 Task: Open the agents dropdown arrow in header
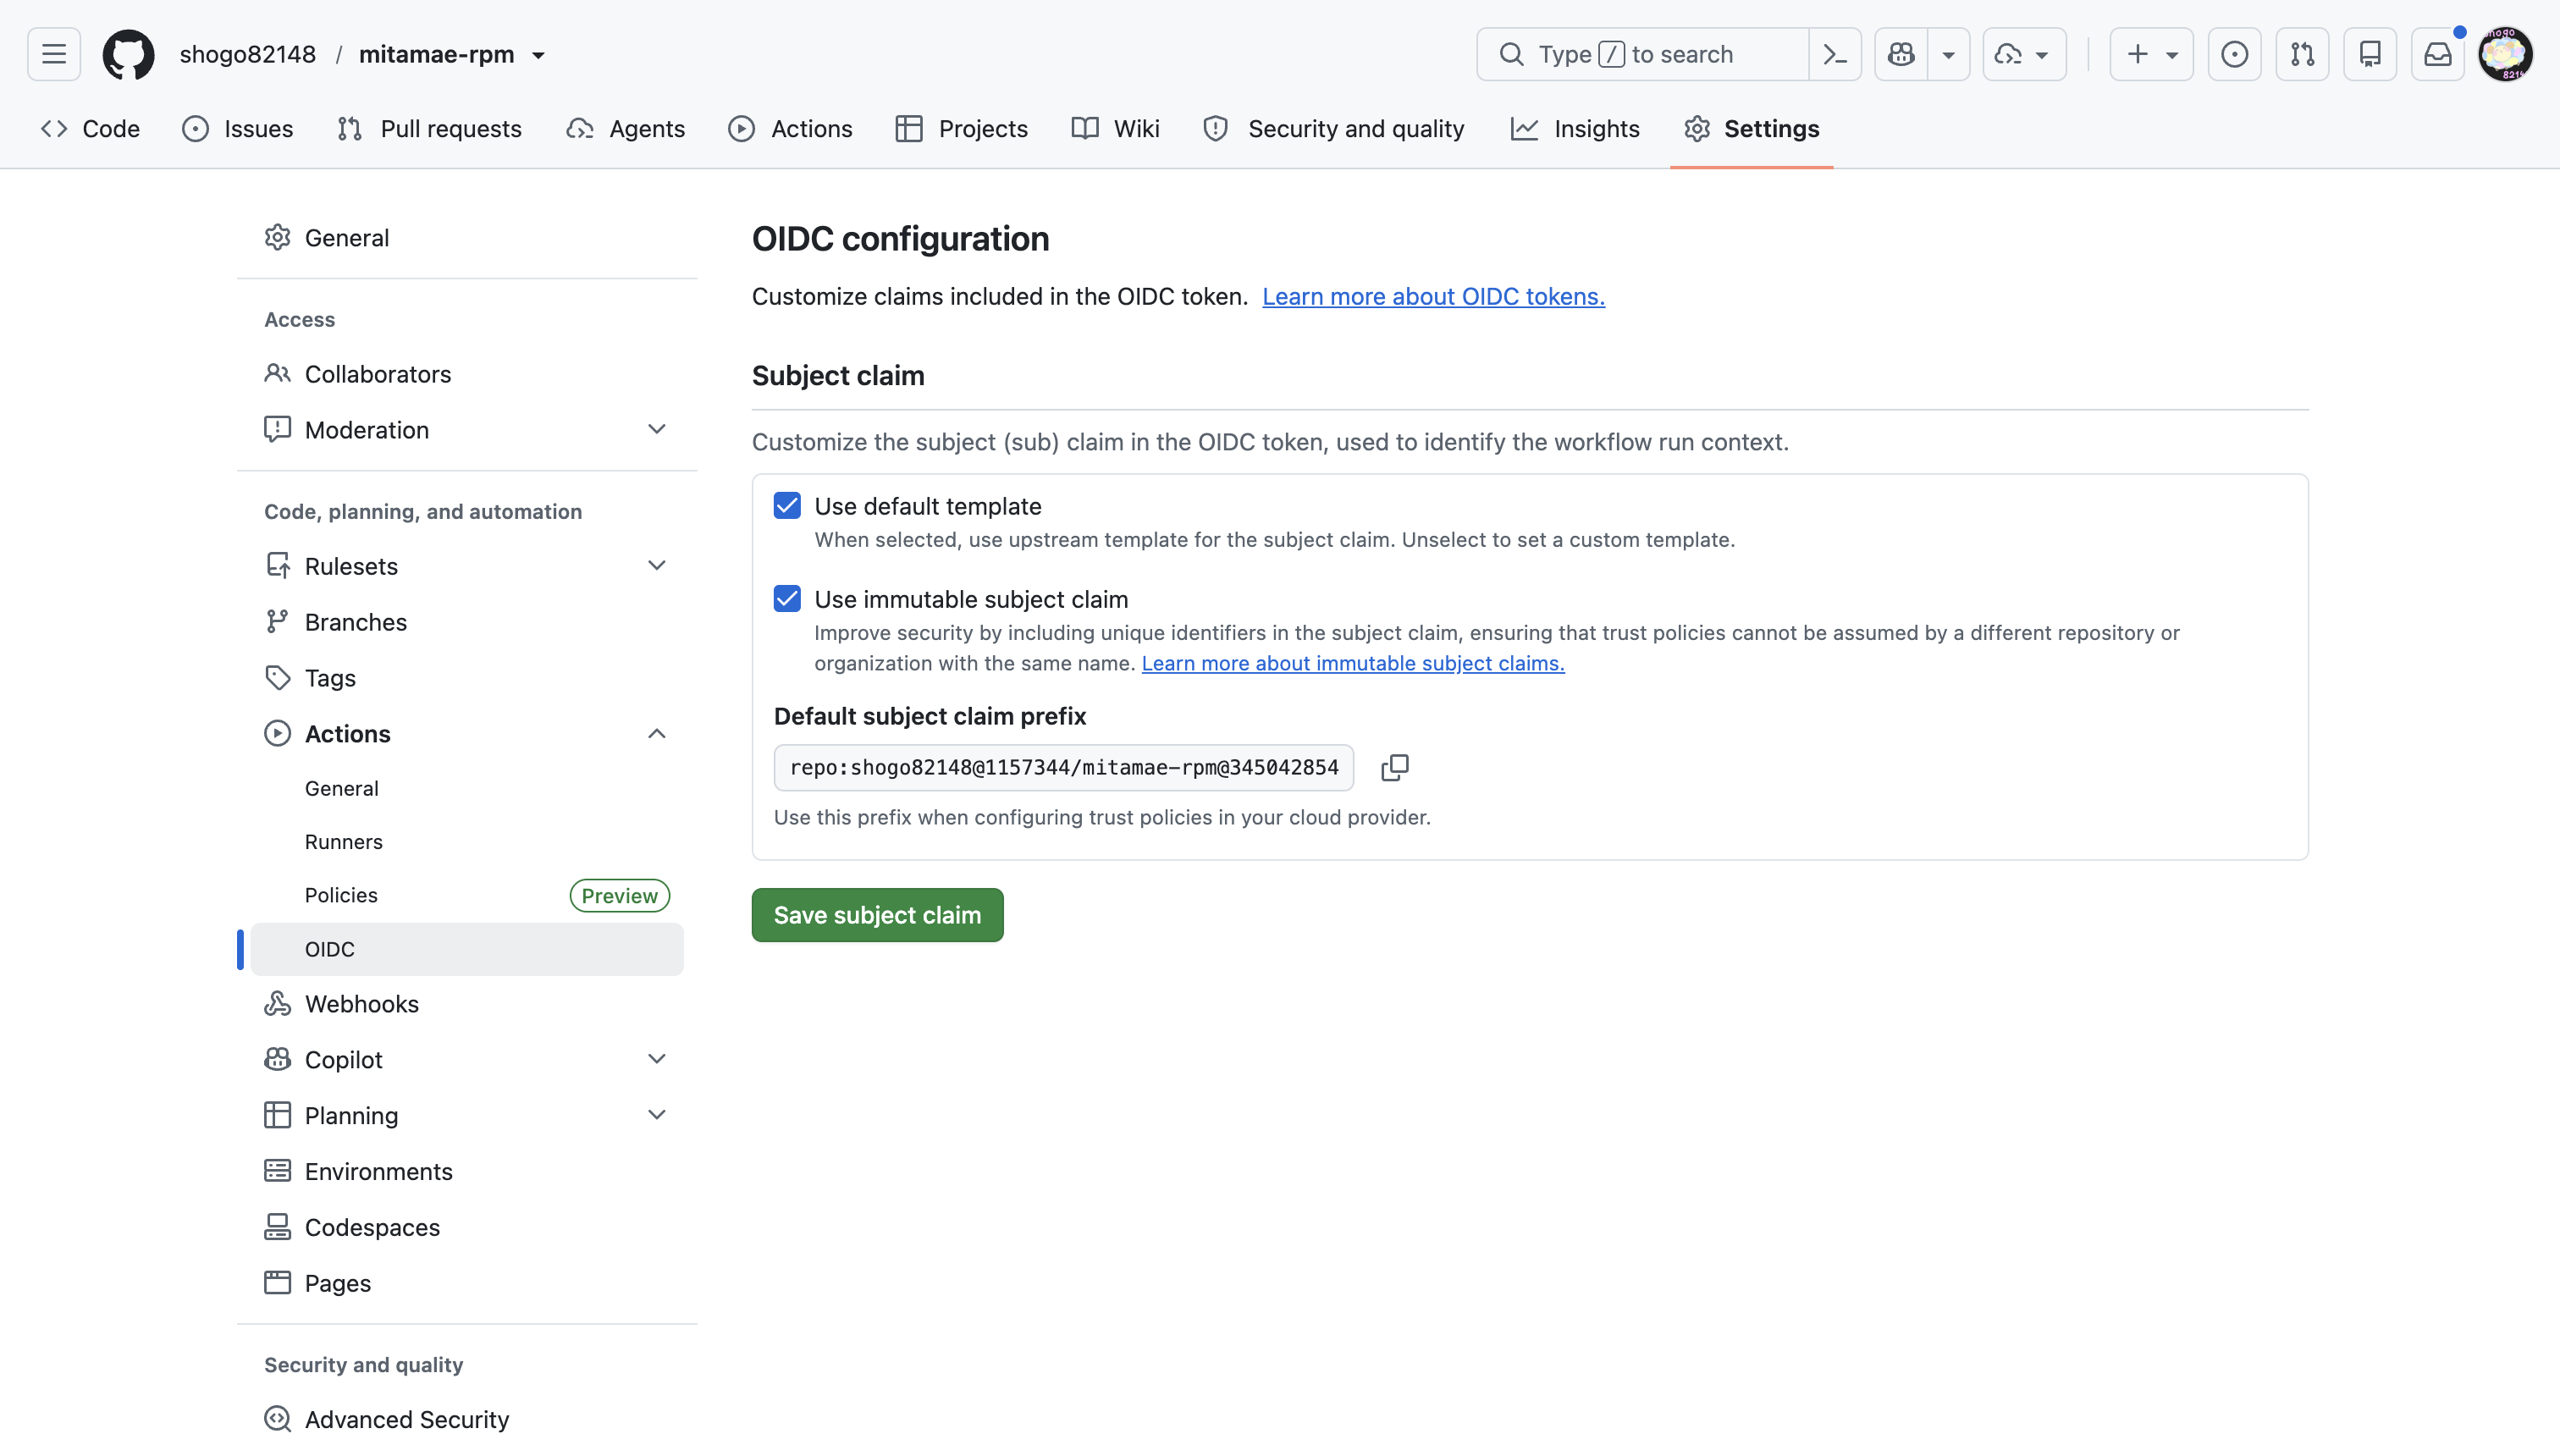click(2042, 54)
